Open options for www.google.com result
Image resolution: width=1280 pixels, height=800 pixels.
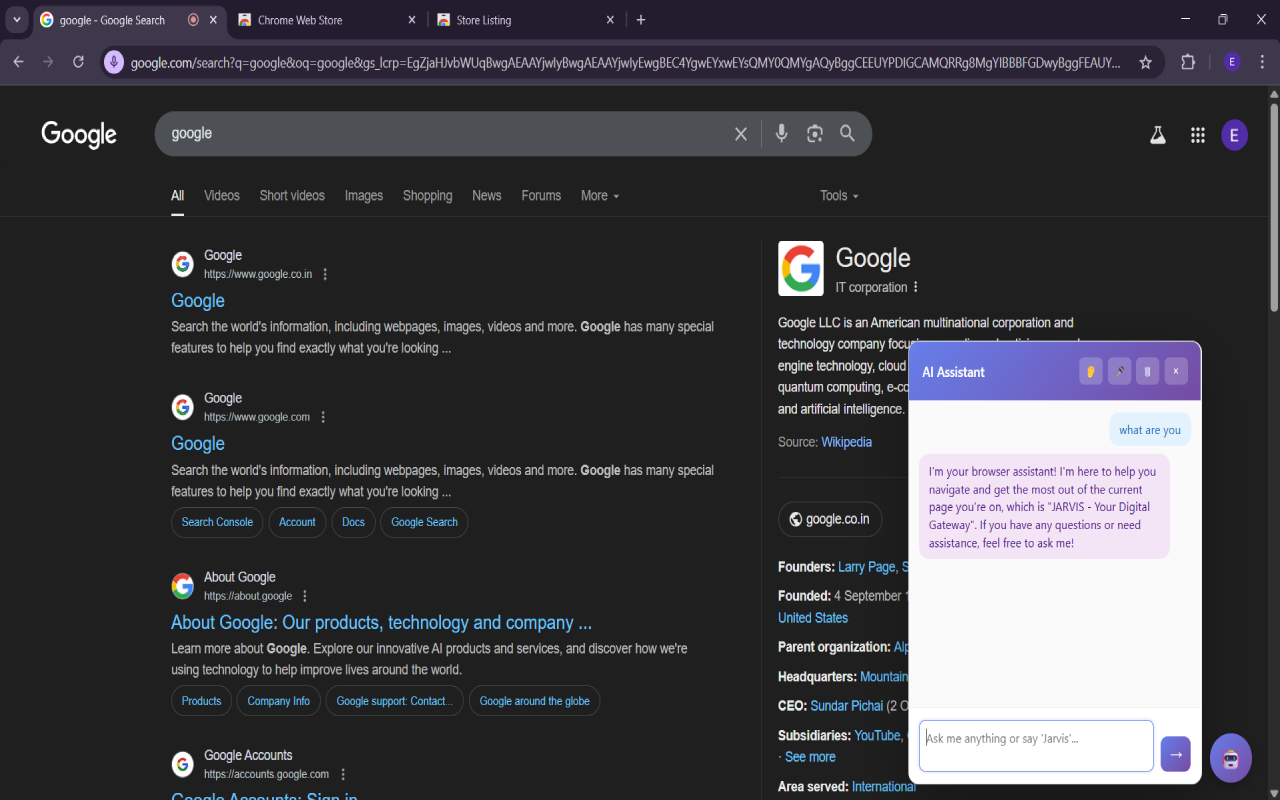click(x=323, y=417)
